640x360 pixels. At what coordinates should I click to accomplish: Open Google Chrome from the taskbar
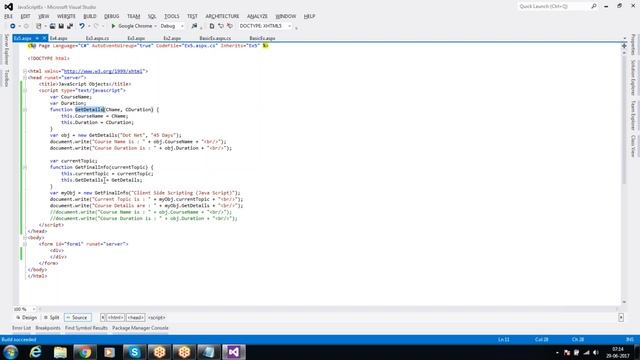pos(85,352)
